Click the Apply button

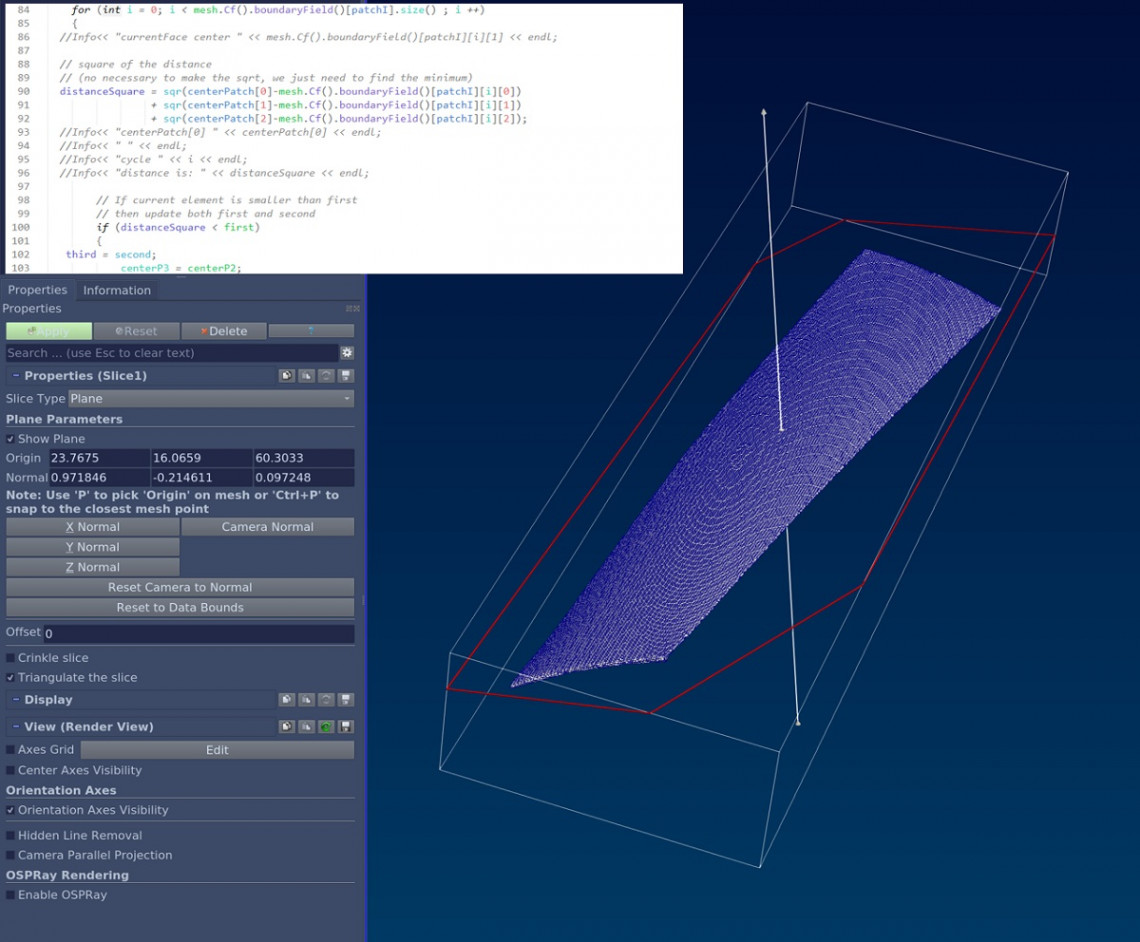coord(49,331)
